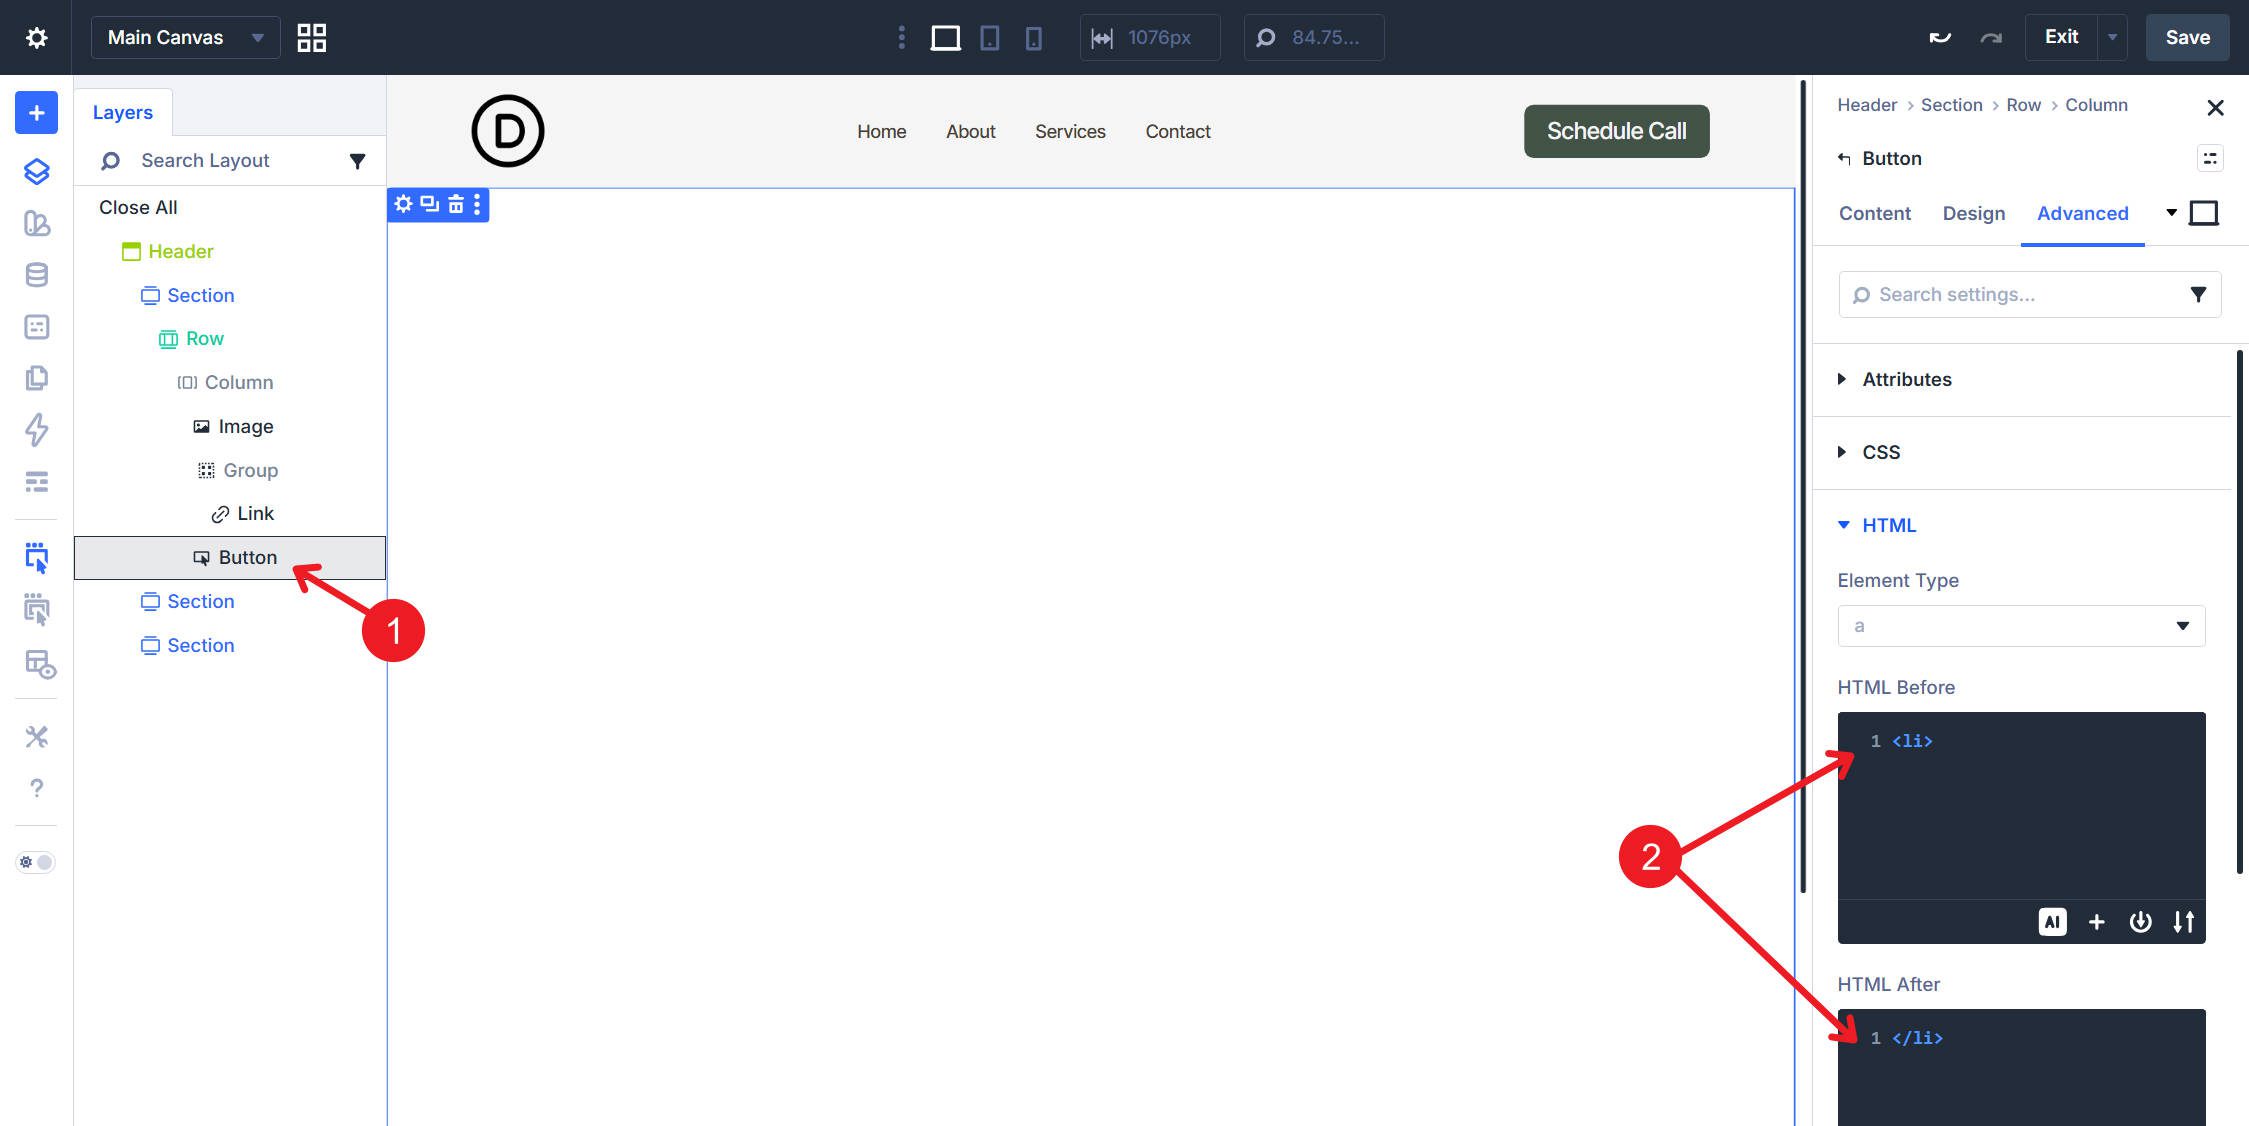Switch to mobile preview mode

tap(1034, 37)
